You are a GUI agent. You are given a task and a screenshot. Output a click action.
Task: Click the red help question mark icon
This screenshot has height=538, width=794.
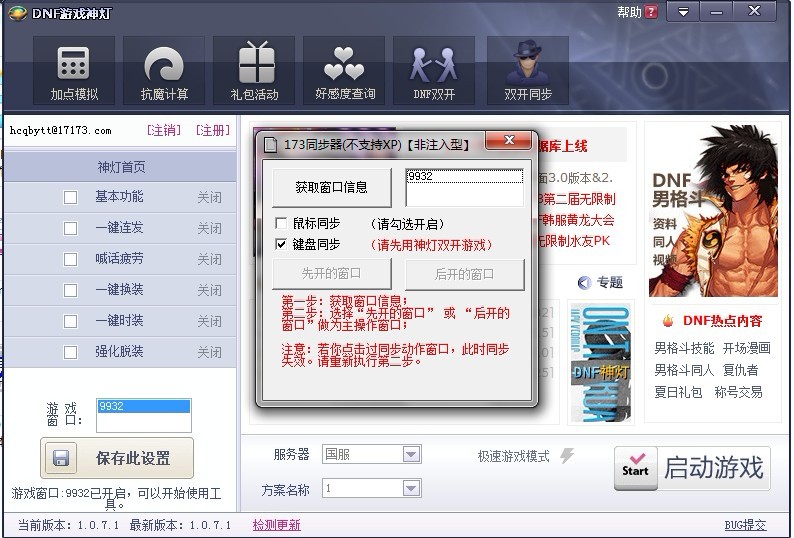tap(652, 13)
